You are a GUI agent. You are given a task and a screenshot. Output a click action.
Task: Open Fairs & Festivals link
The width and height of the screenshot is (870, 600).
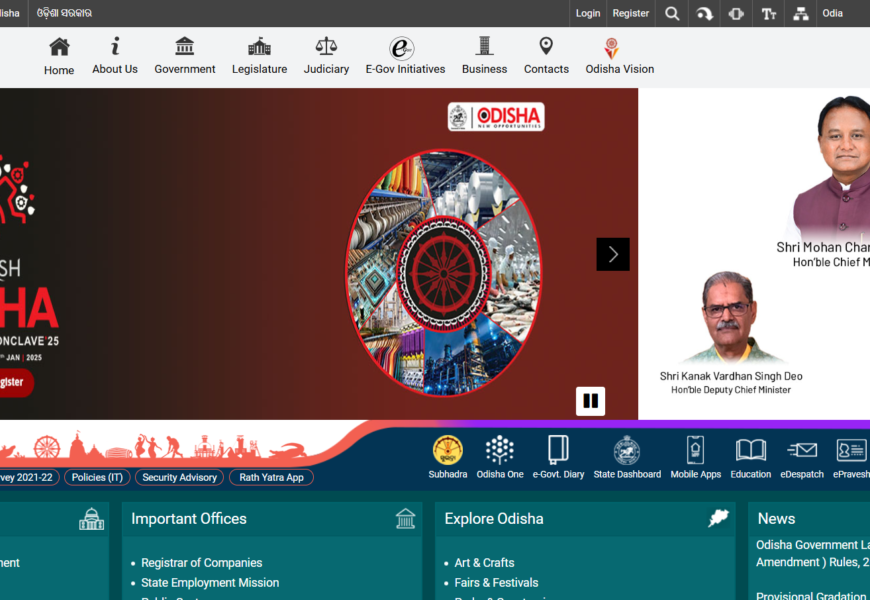[x=496, y=583]
